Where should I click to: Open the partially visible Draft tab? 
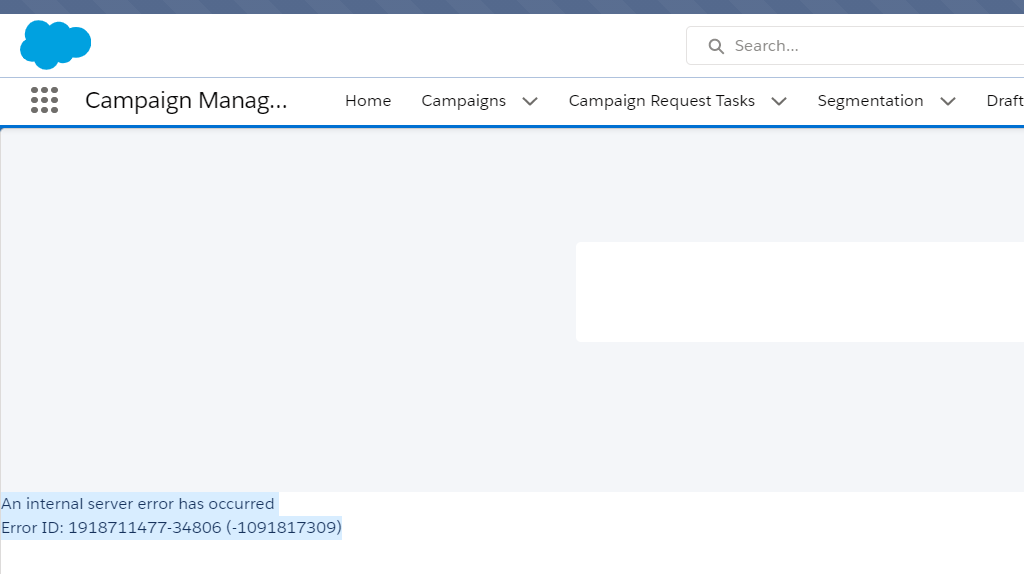(x=1004, y=101)
